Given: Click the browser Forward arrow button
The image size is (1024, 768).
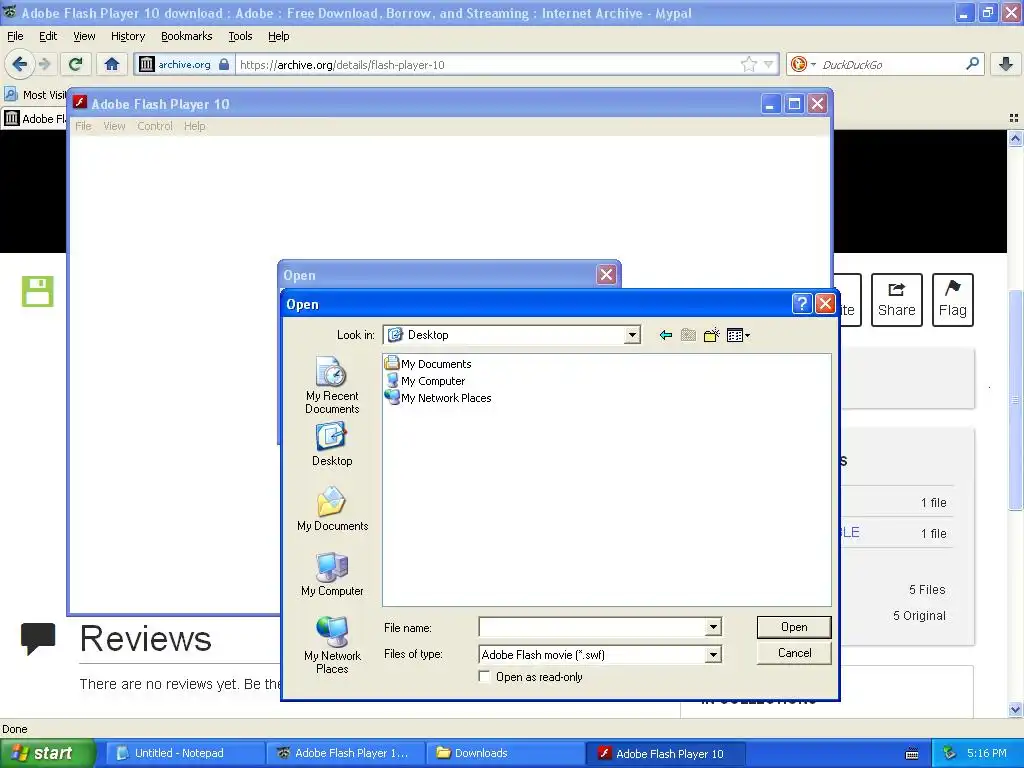Looking at the screenshot, I should pos(44,64).
